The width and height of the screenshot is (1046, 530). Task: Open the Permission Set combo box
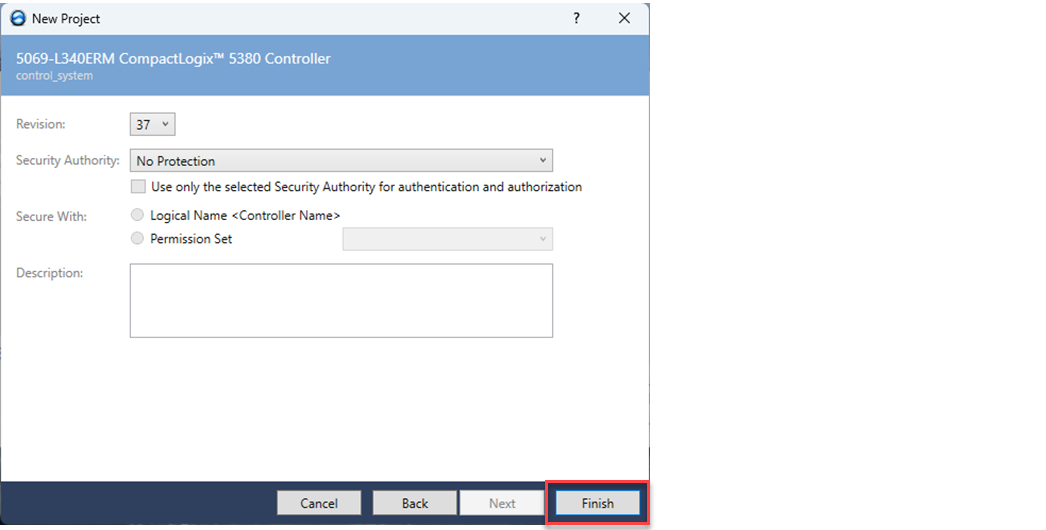point(447,239)
